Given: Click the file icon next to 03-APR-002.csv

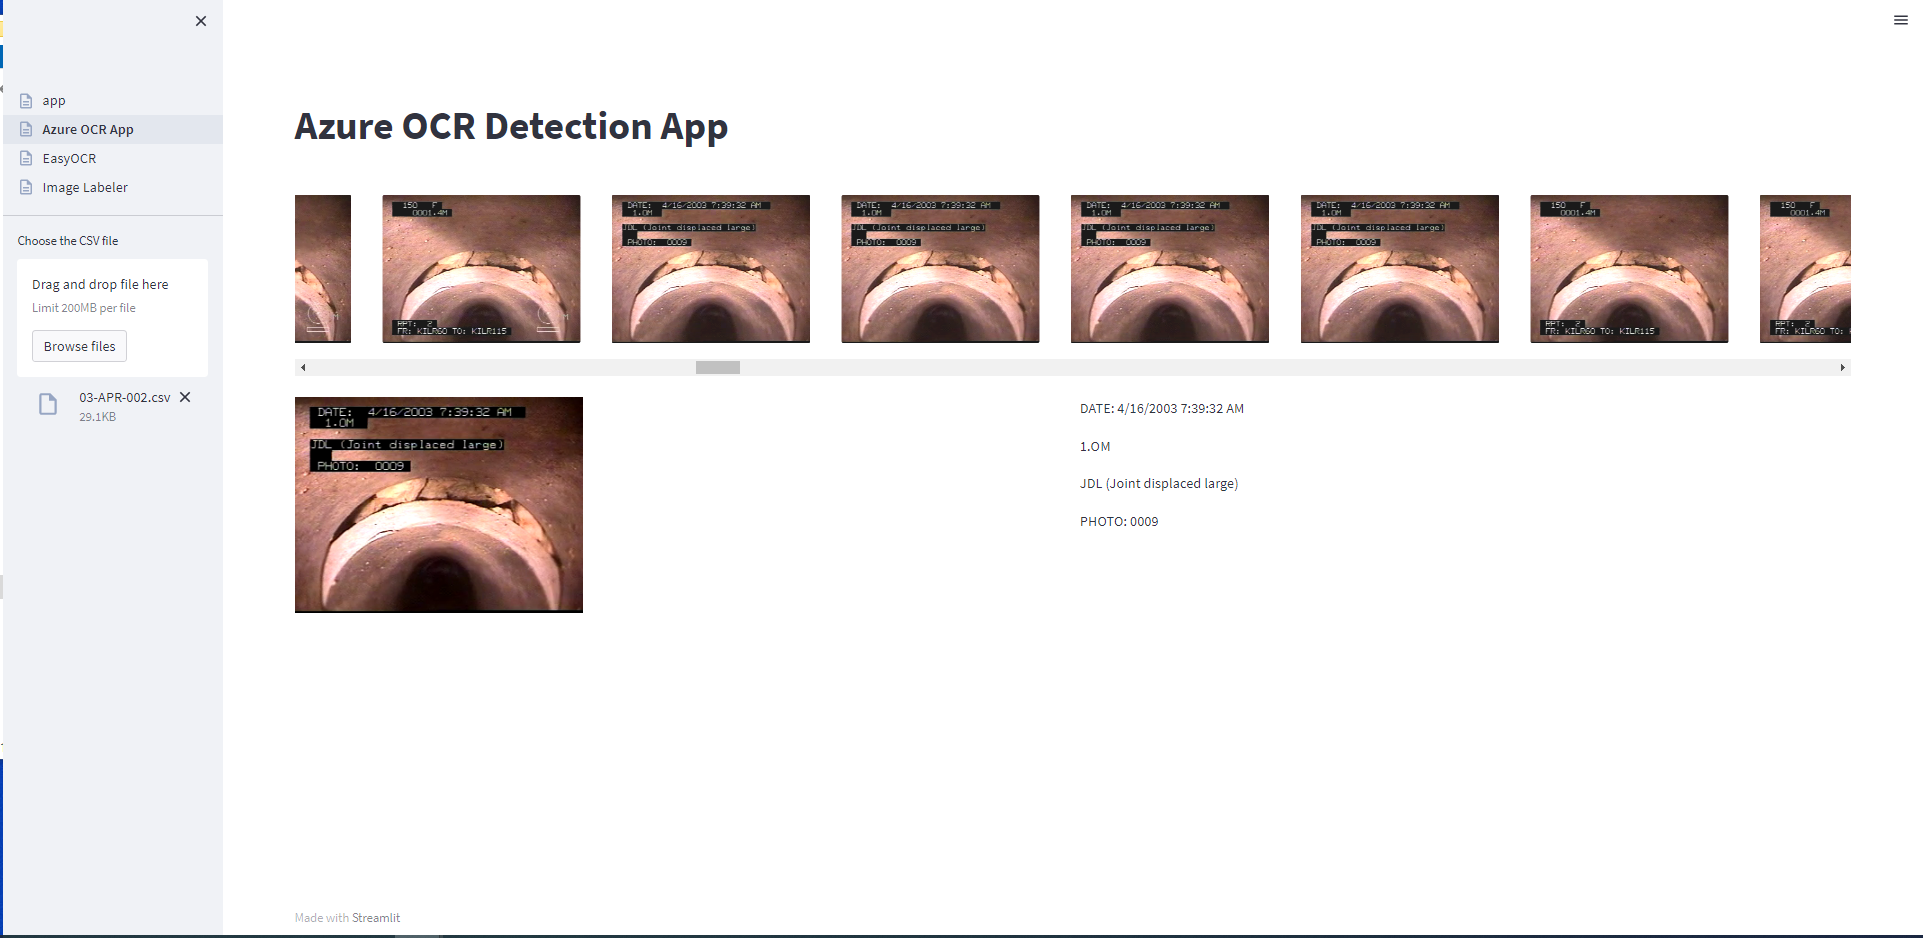Looking at the screenshot, I should click(48, 404).
